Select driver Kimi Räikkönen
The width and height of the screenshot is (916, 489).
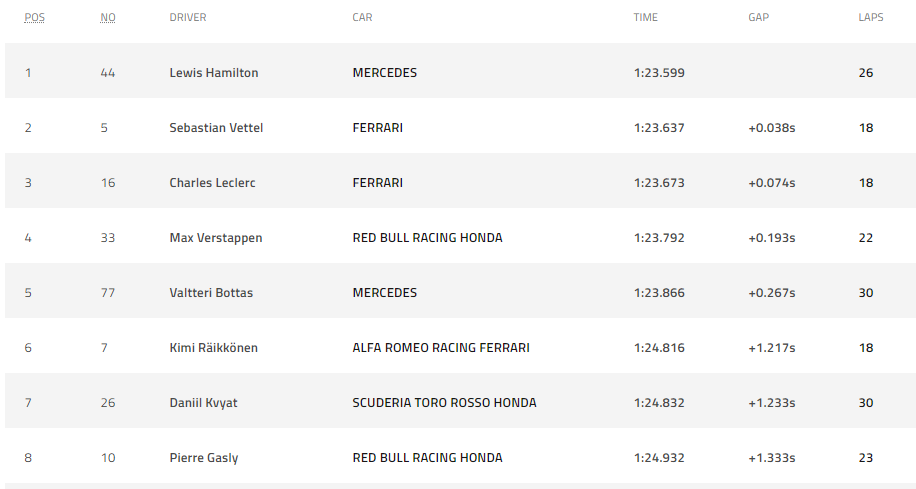coord(213,348)
